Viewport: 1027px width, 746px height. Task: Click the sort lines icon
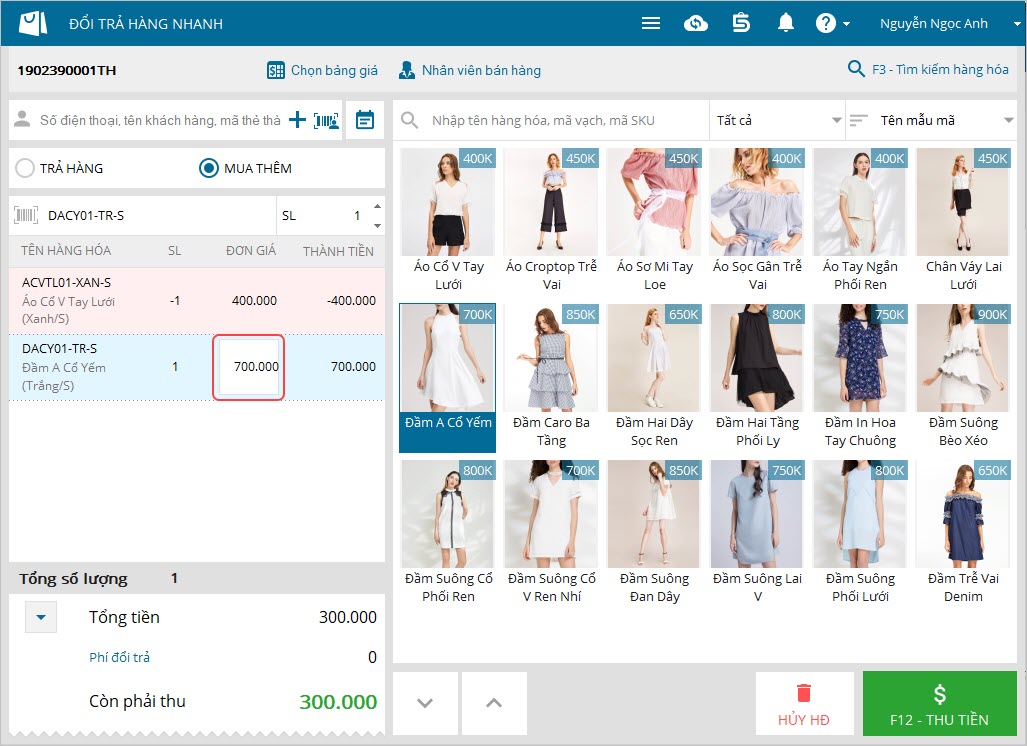(x=858, y=120)
